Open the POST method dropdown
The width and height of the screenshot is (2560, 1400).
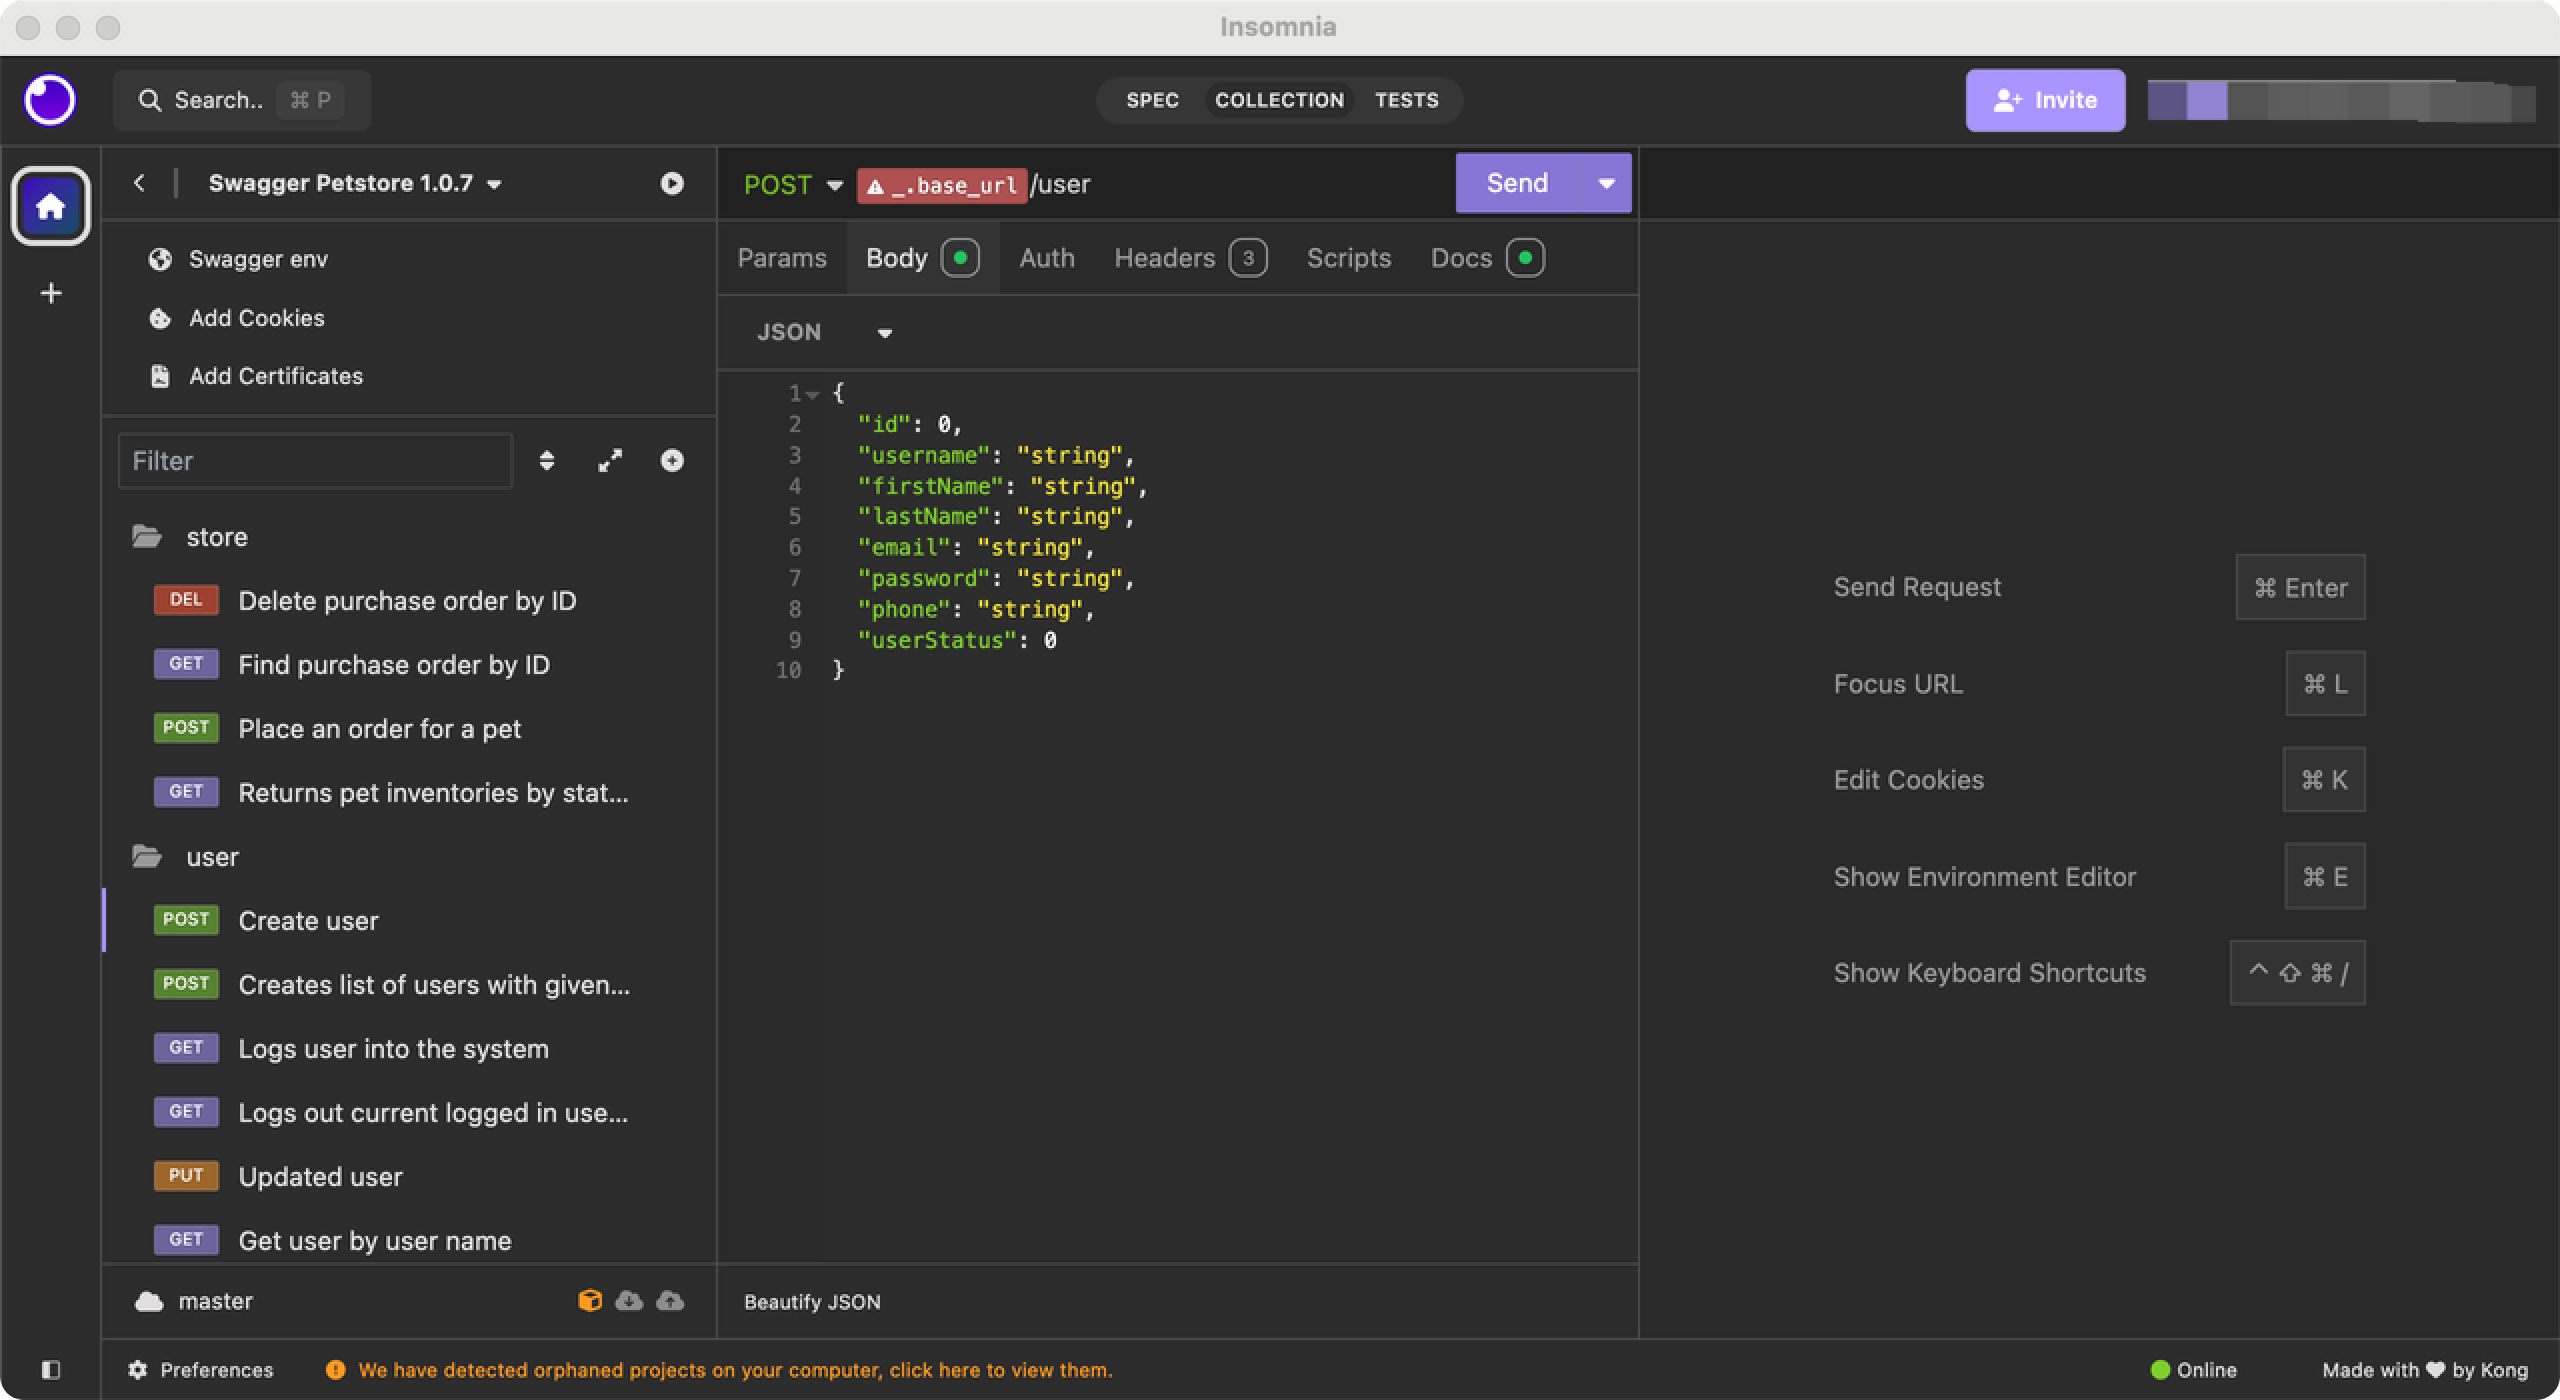coord(793,184)
